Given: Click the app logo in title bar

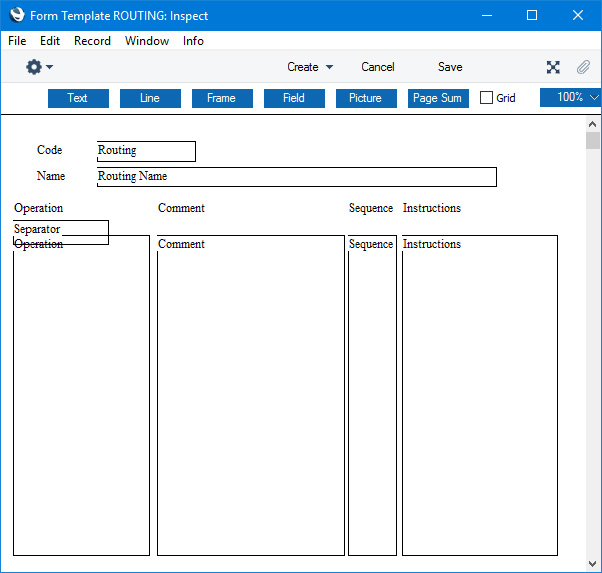Looking at the screenshot, I should click(16, 15).
